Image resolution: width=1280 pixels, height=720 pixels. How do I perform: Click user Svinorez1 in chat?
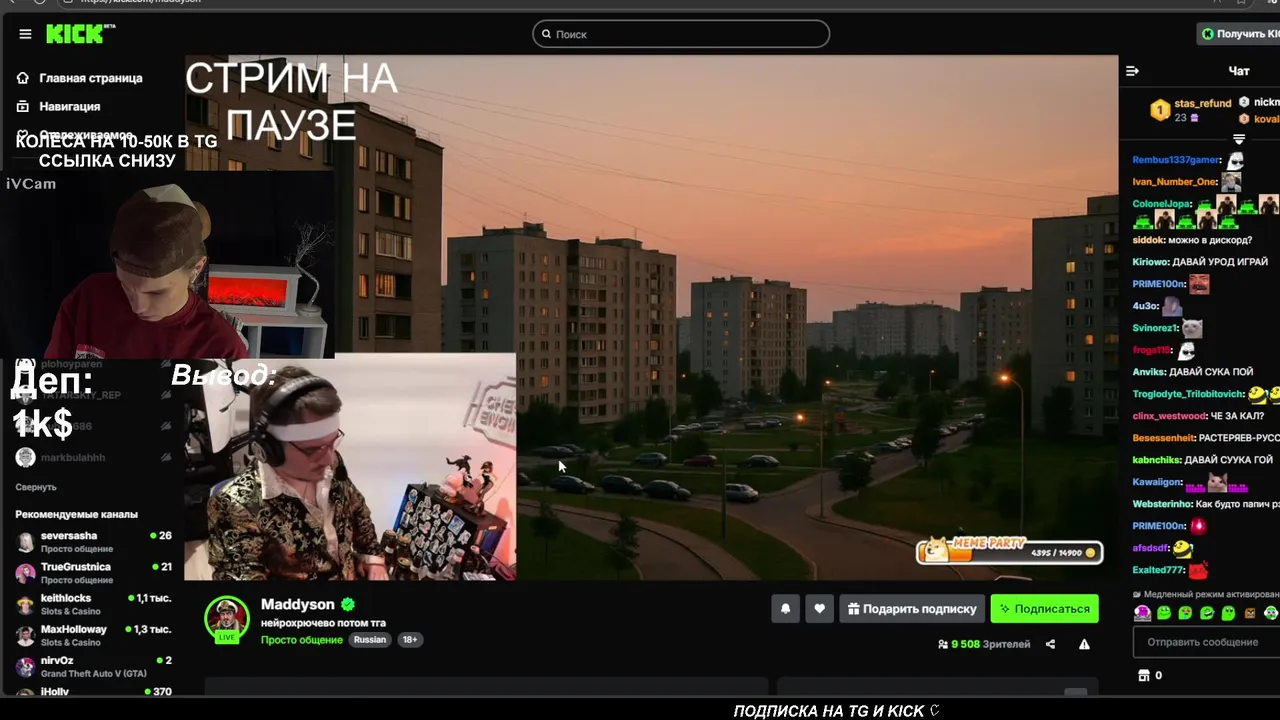click(1155, 328)
